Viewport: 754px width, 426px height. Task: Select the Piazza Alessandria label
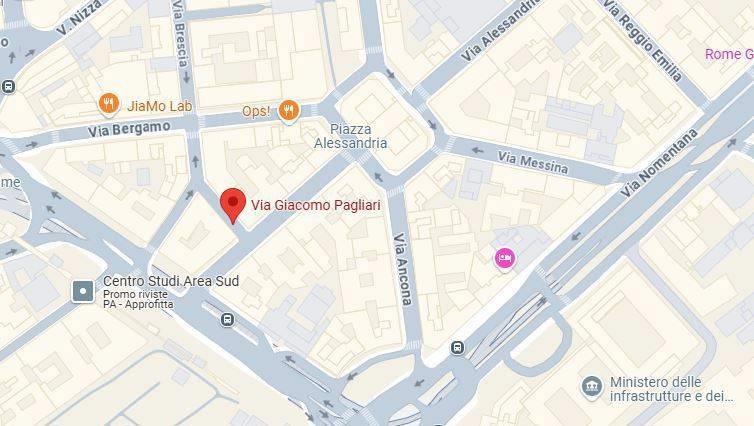[x=351, y=136]
